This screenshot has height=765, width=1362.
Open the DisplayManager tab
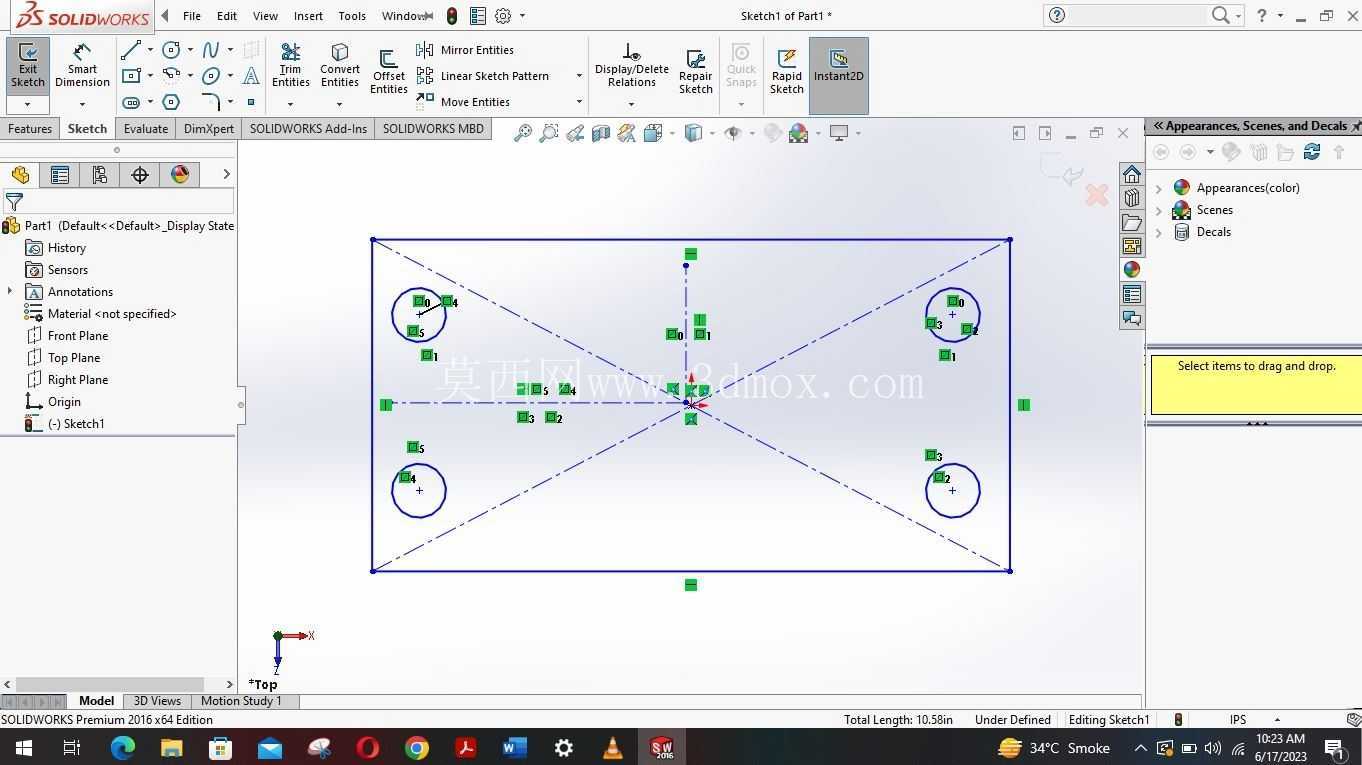tap(180, 175)
